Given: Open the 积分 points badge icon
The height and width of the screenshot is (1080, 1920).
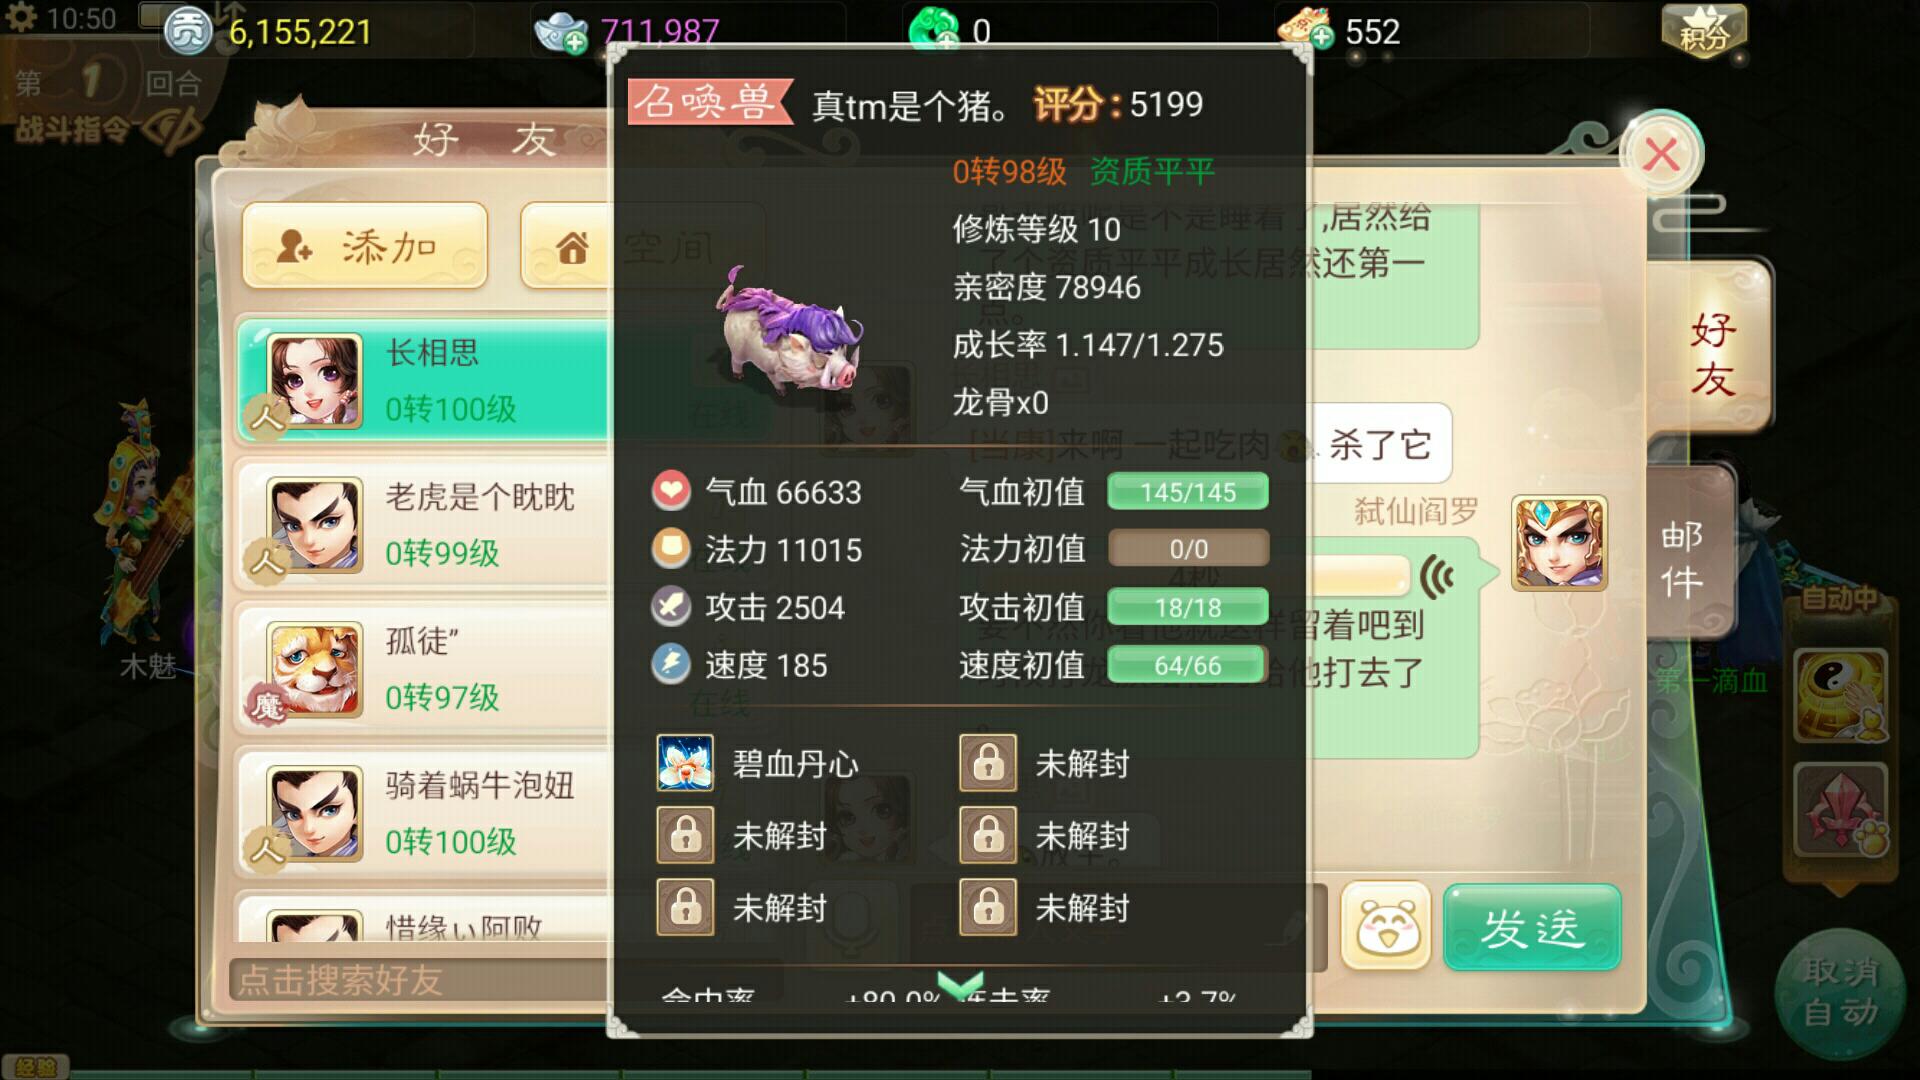Looking at the screenshot, I should pos(1704,32).
